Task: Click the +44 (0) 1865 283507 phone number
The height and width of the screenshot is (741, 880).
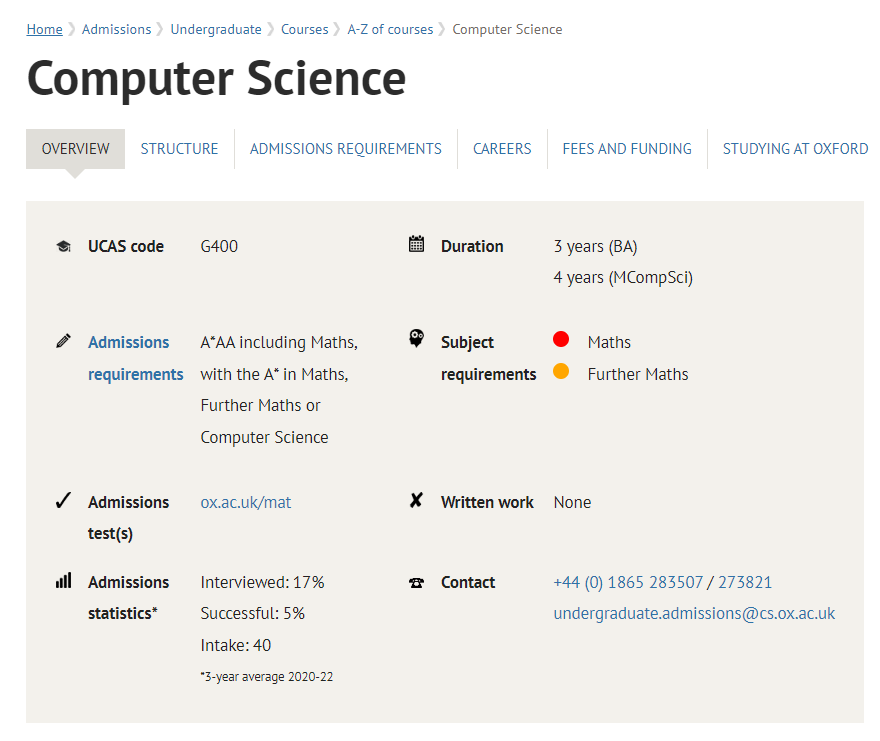Action: (628, 582)
